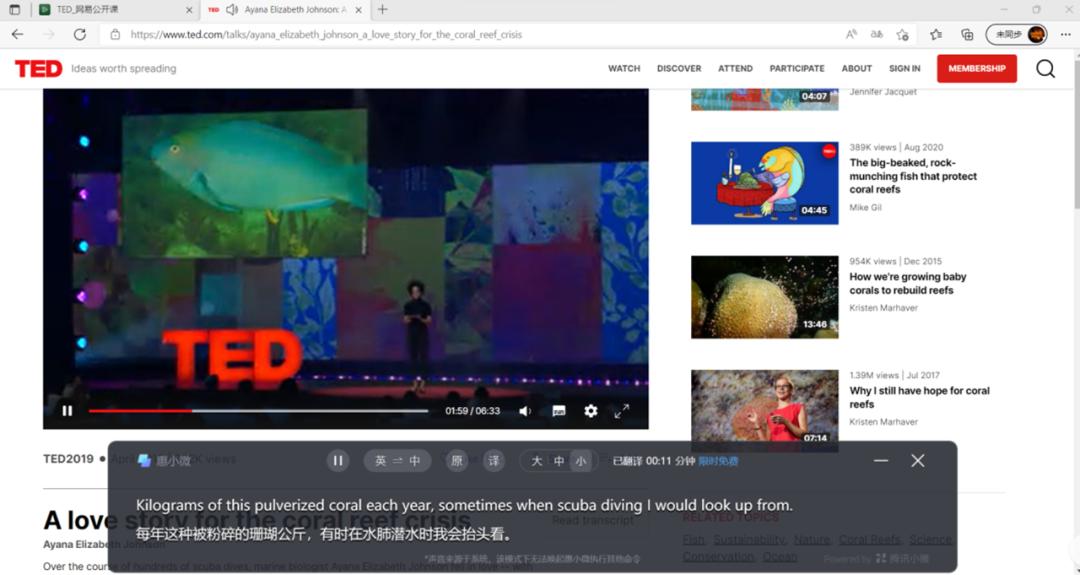Open the TED search magnifier

tap(1045, 69)
